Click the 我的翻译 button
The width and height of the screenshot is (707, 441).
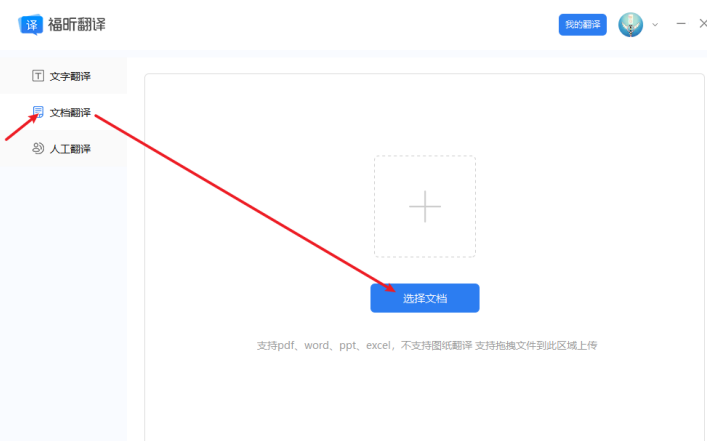point(583,24)
